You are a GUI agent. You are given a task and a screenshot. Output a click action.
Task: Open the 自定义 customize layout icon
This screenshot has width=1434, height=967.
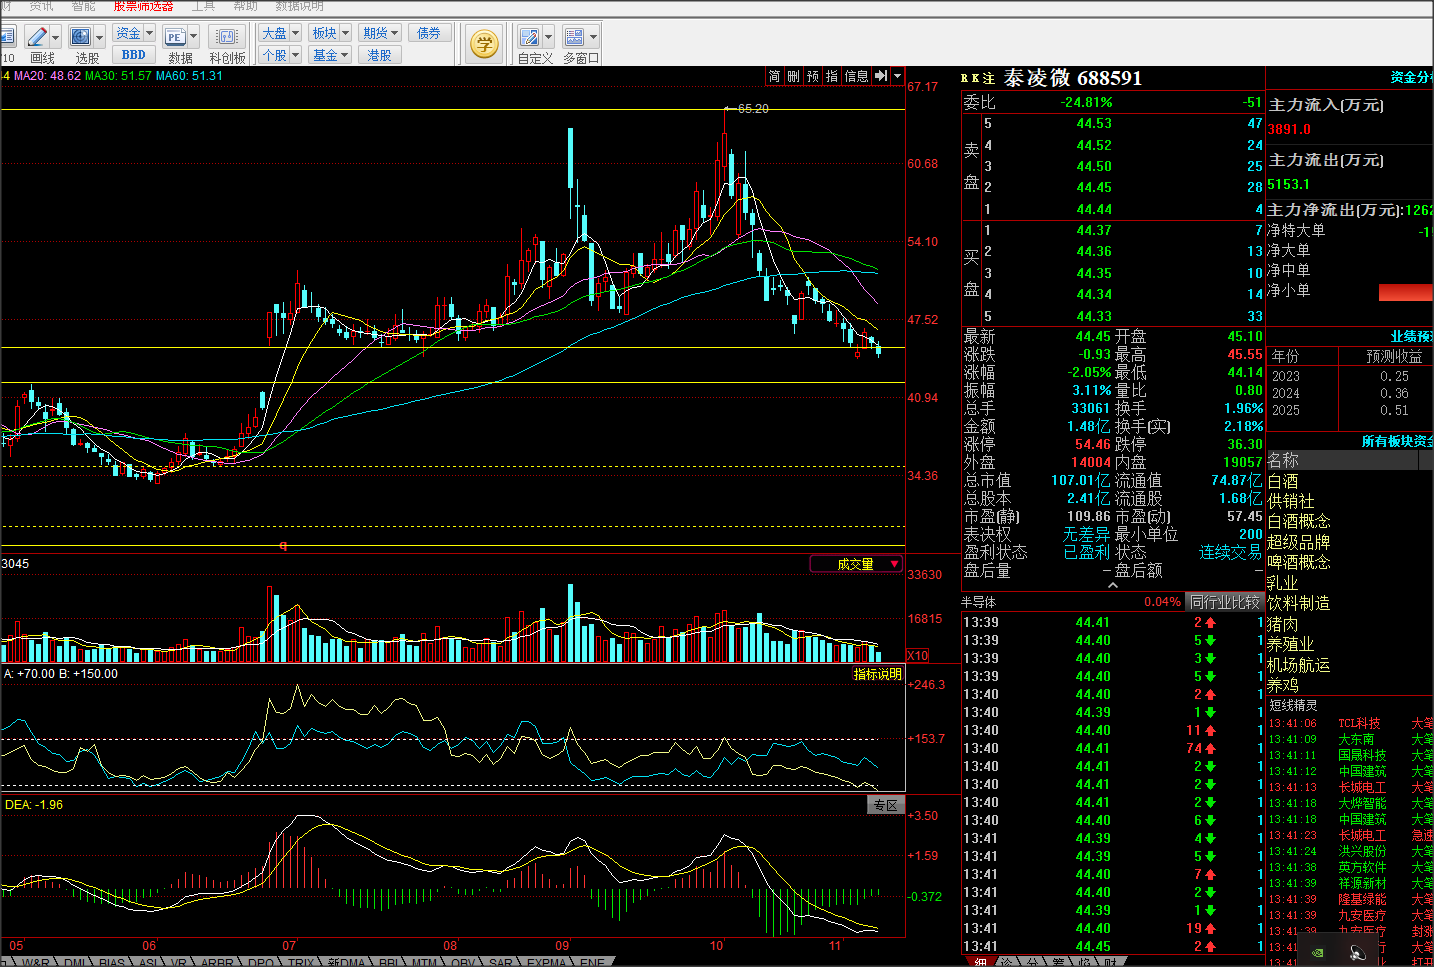click(x=530, y=38)
